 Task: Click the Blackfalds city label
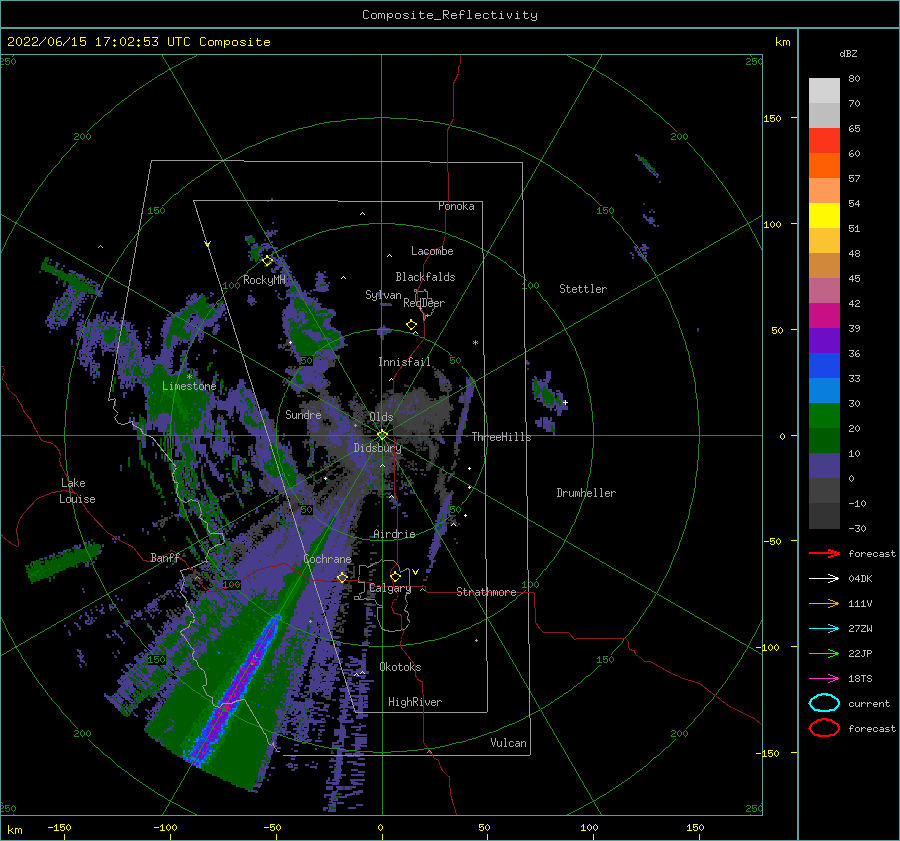tap(425, 277)
